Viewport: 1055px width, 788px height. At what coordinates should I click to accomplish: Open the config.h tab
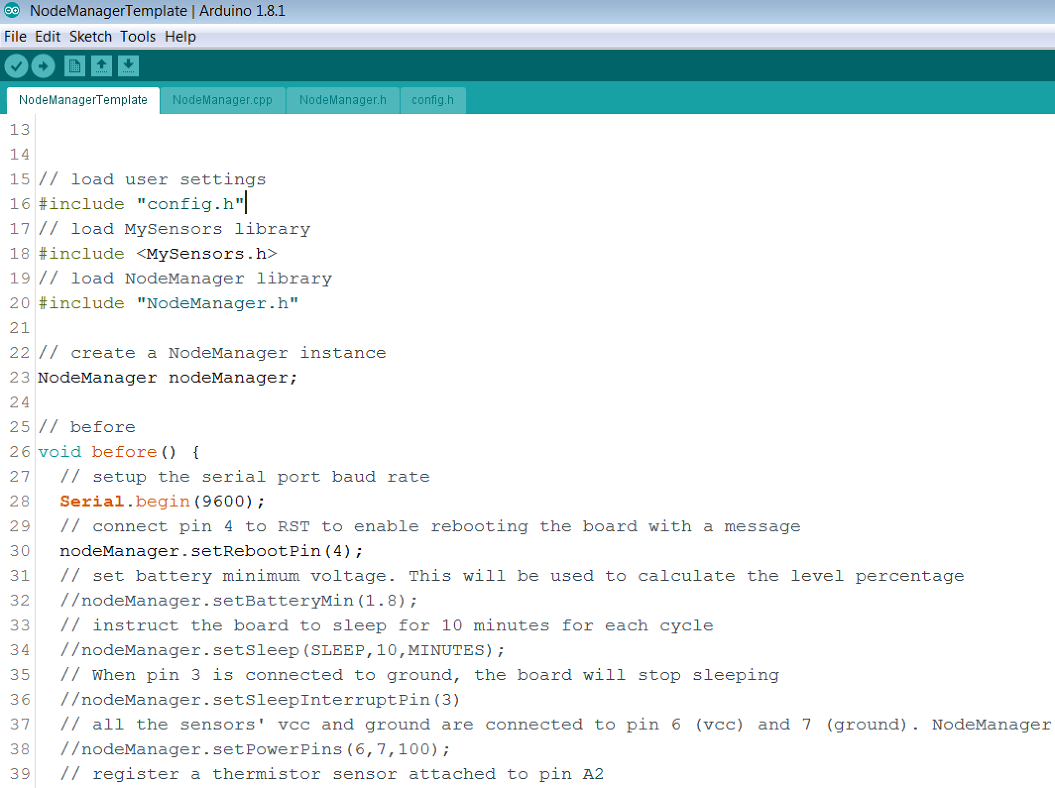432,100
